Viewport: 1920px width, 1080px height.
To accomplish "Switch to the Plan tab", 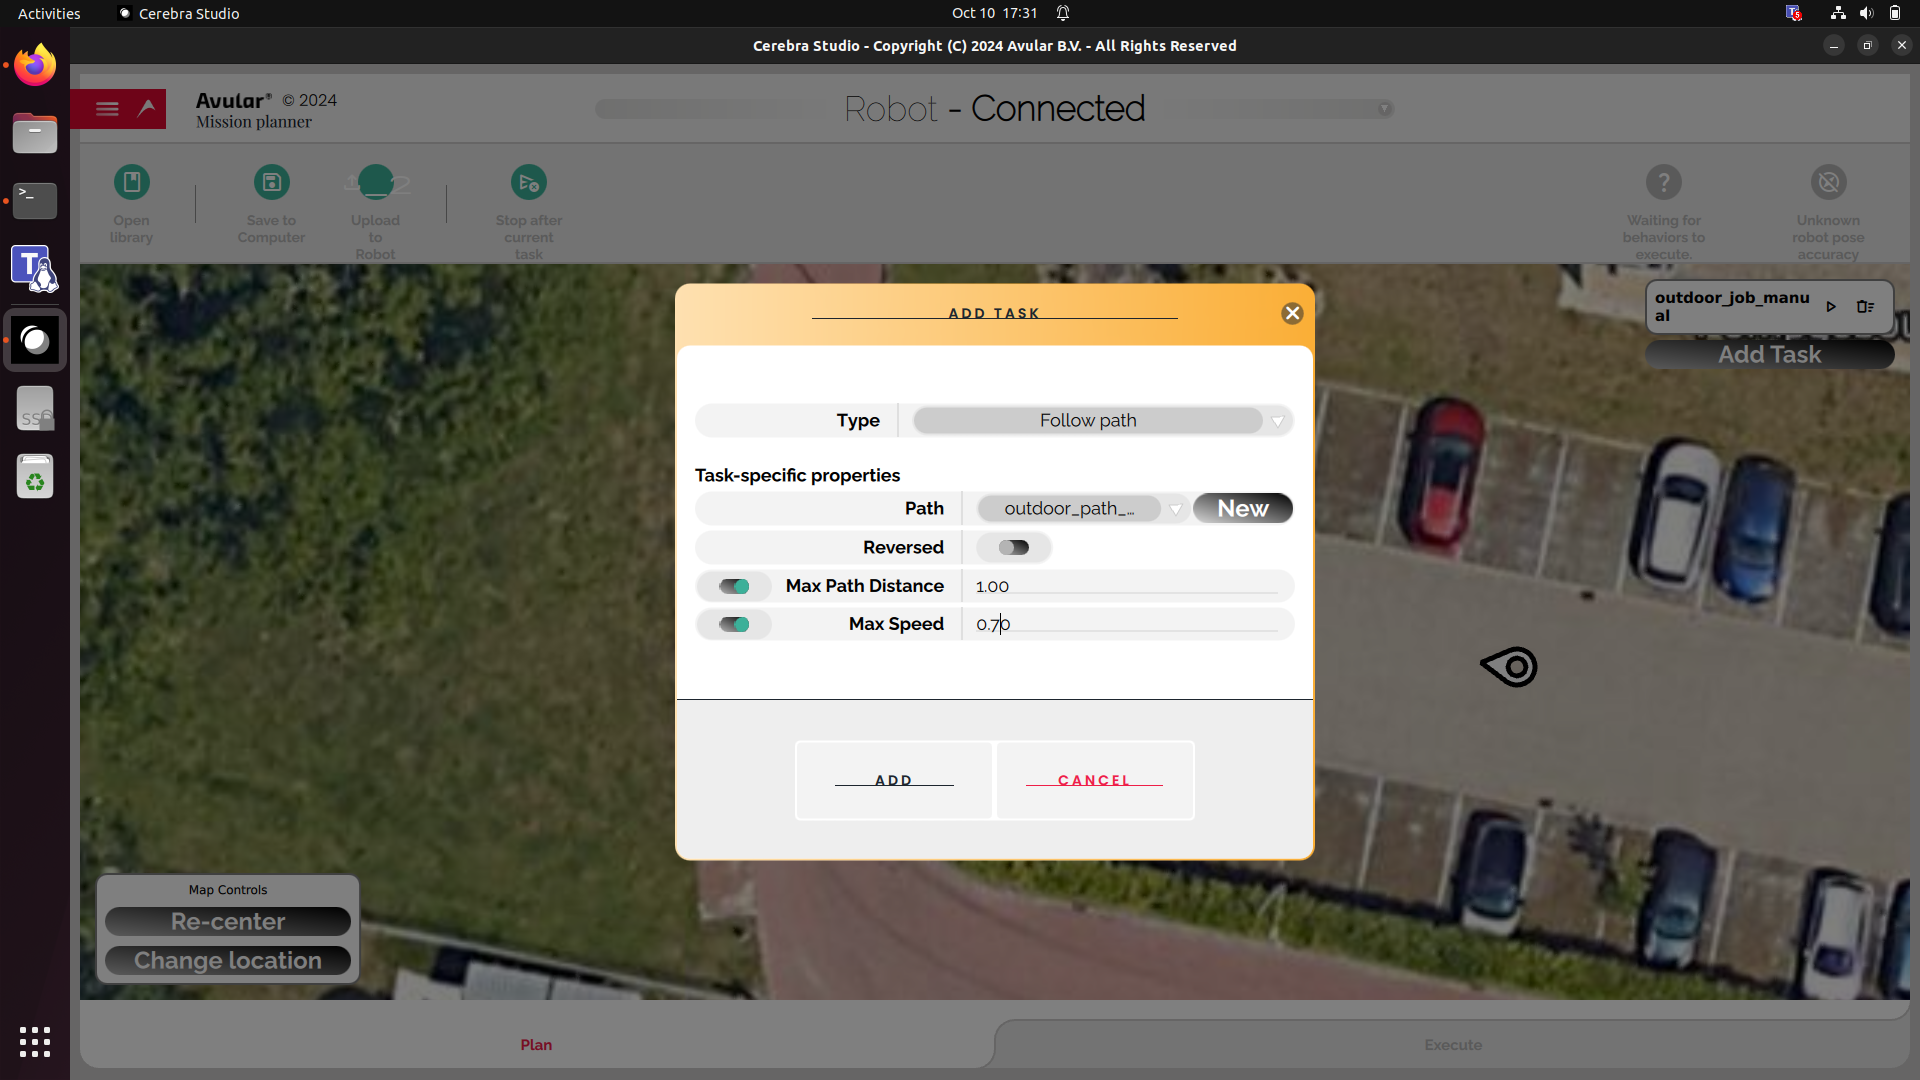I will tap(536, 1045).
